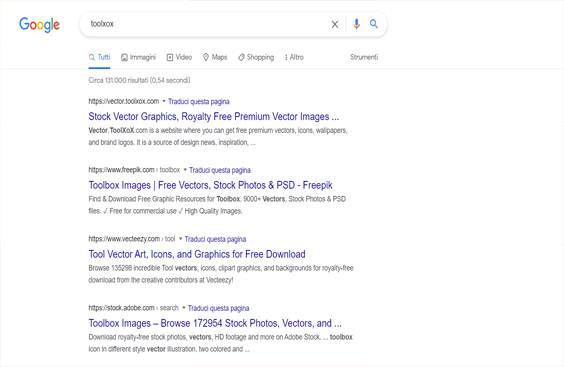Click the Google logo
Viewport: 564px width, 367px height.
coord(39,24)
